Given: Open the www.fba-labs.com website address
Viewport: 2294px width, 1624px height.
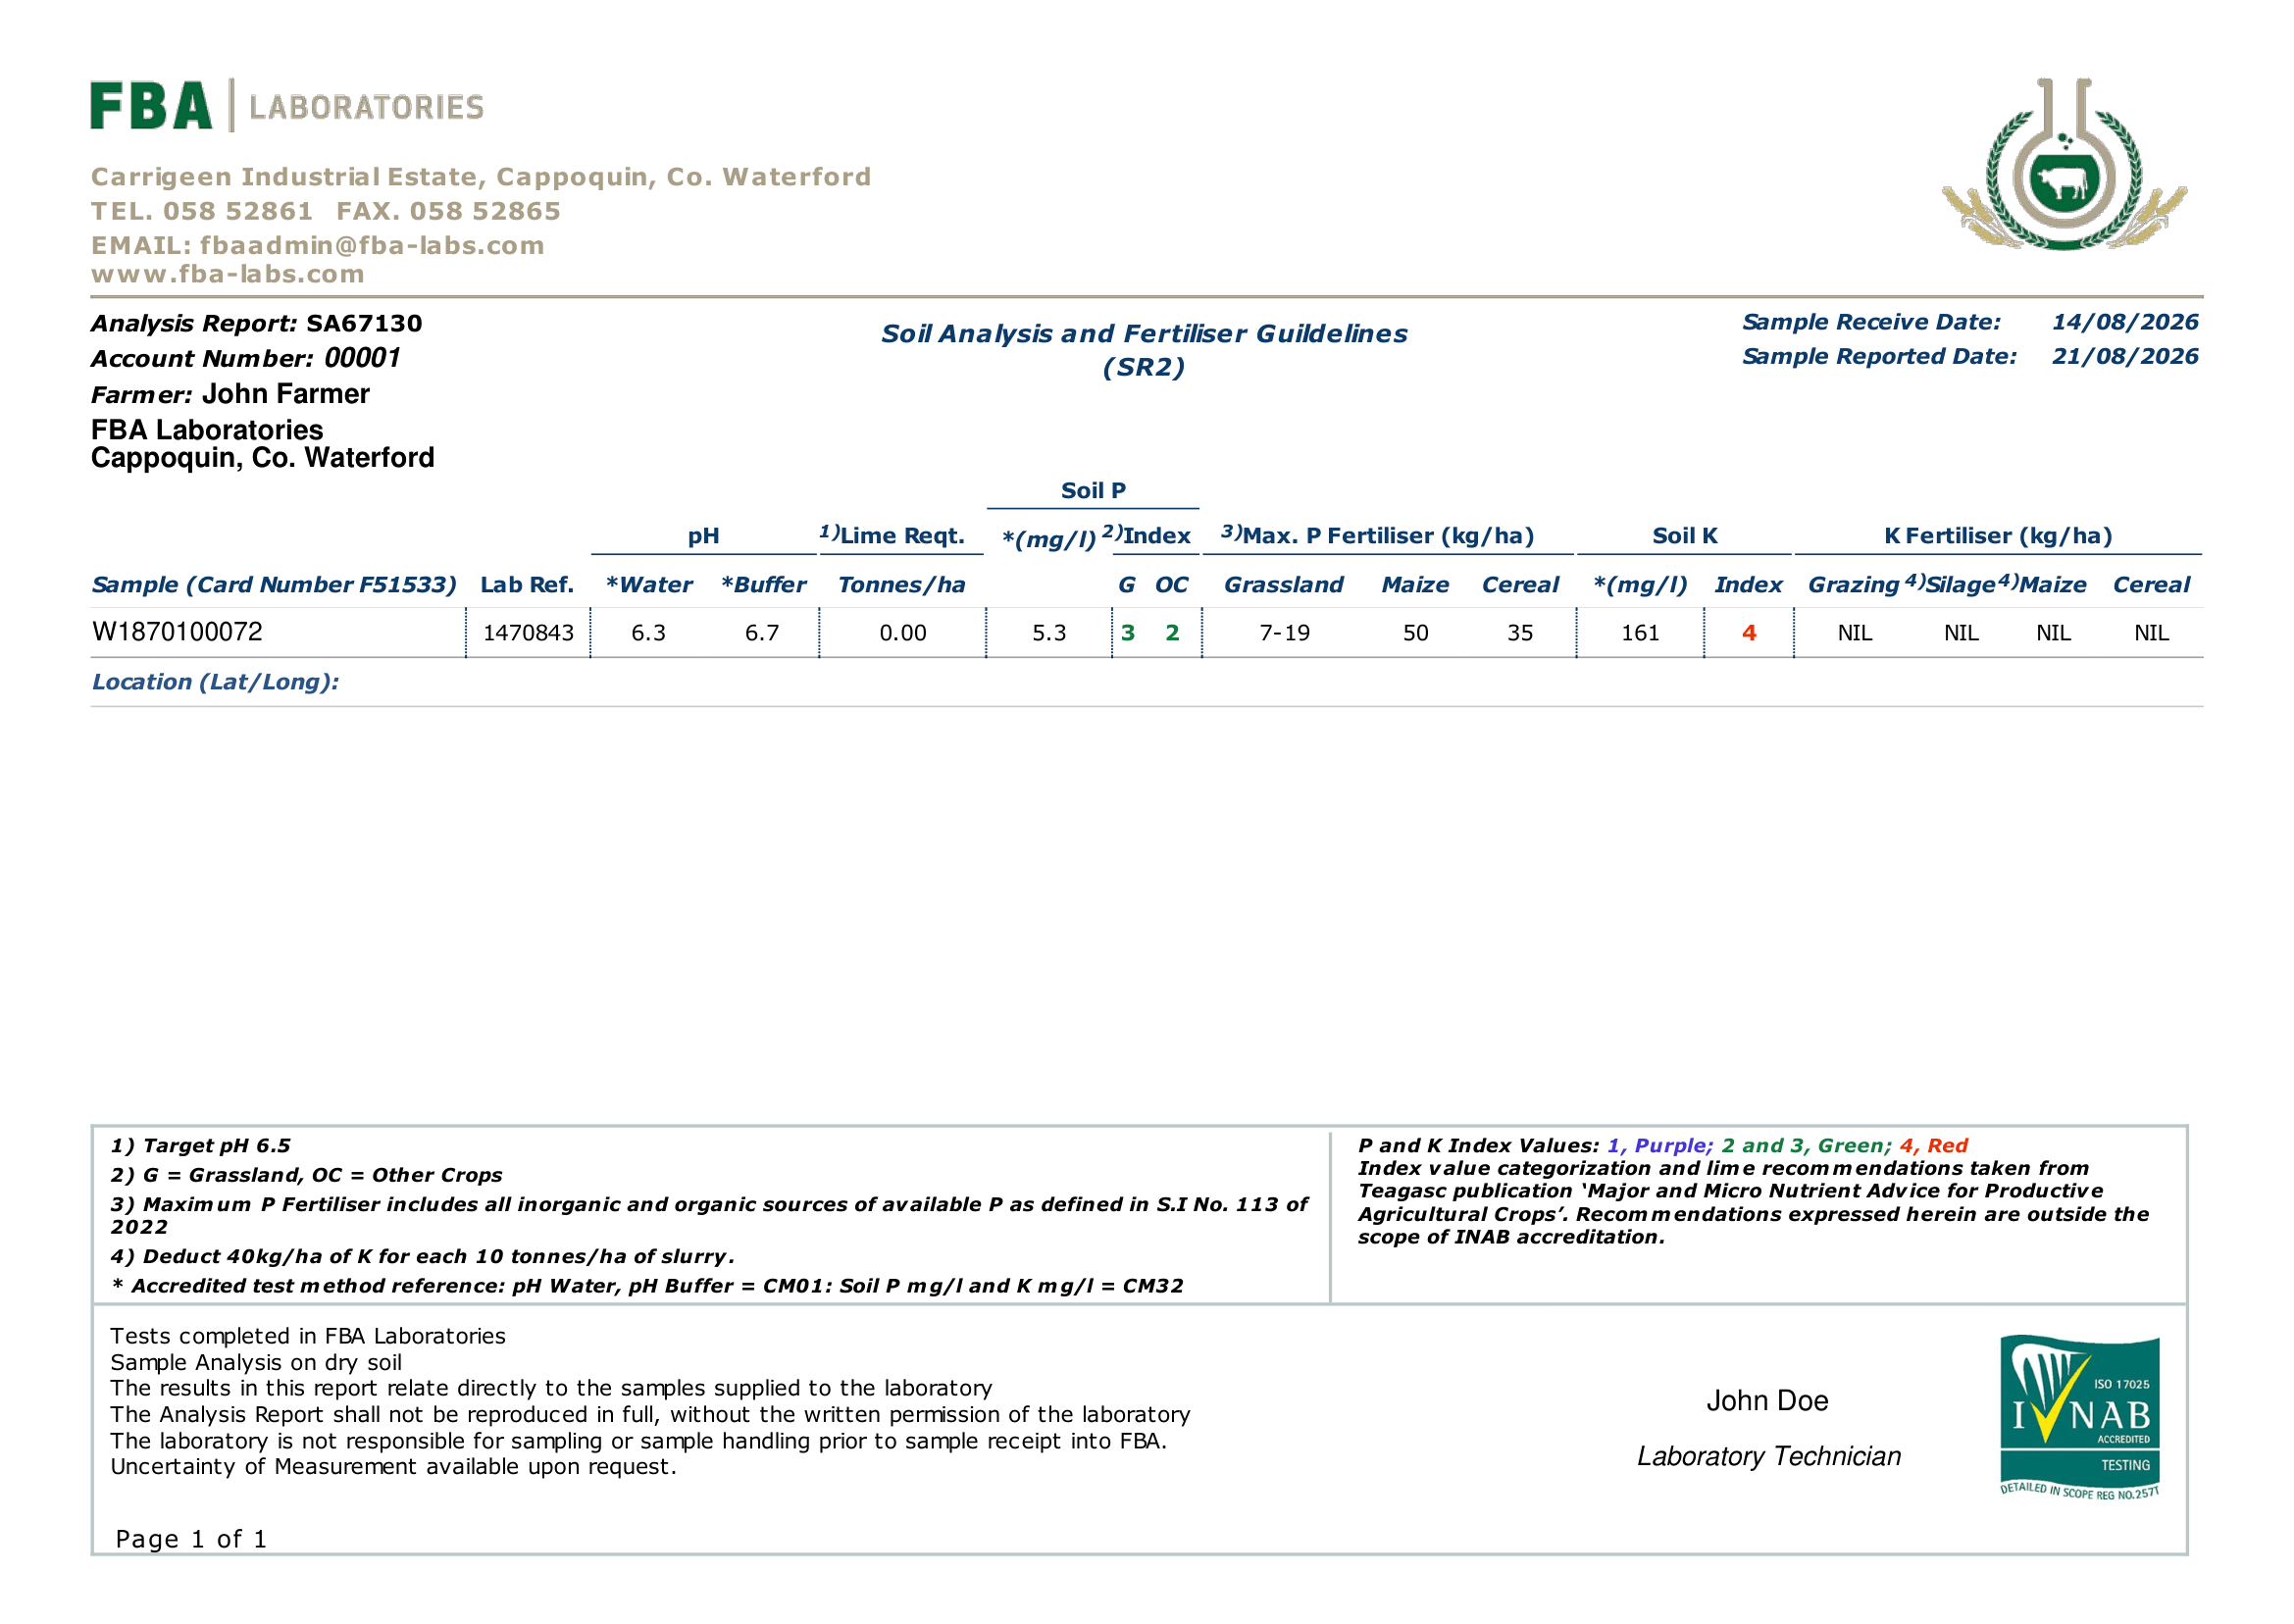Looking at the screenshot, I should pos(228,274).
